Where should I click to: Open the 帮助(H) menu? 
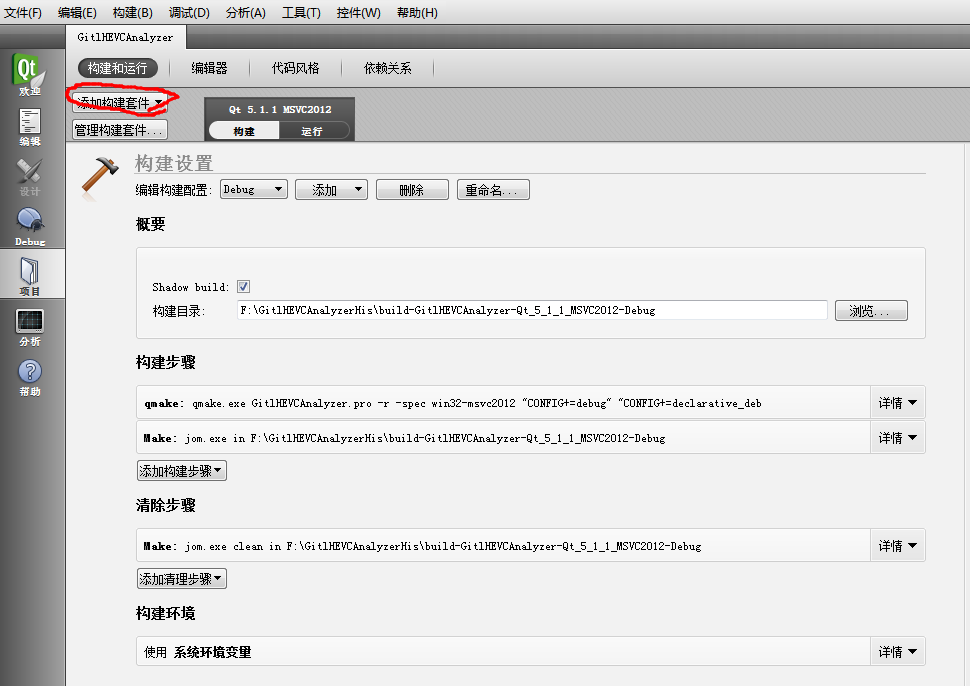(417, 12)
